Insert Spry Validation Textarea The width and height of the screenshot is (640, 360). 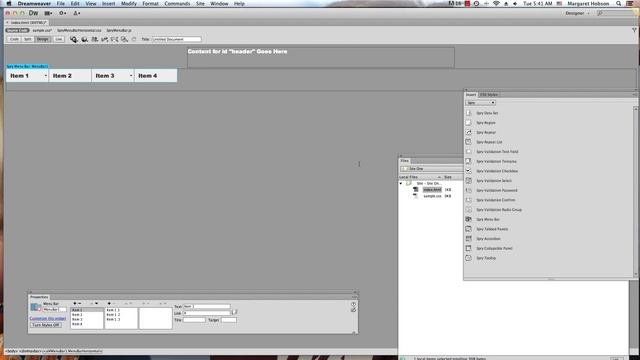[496, 162]
